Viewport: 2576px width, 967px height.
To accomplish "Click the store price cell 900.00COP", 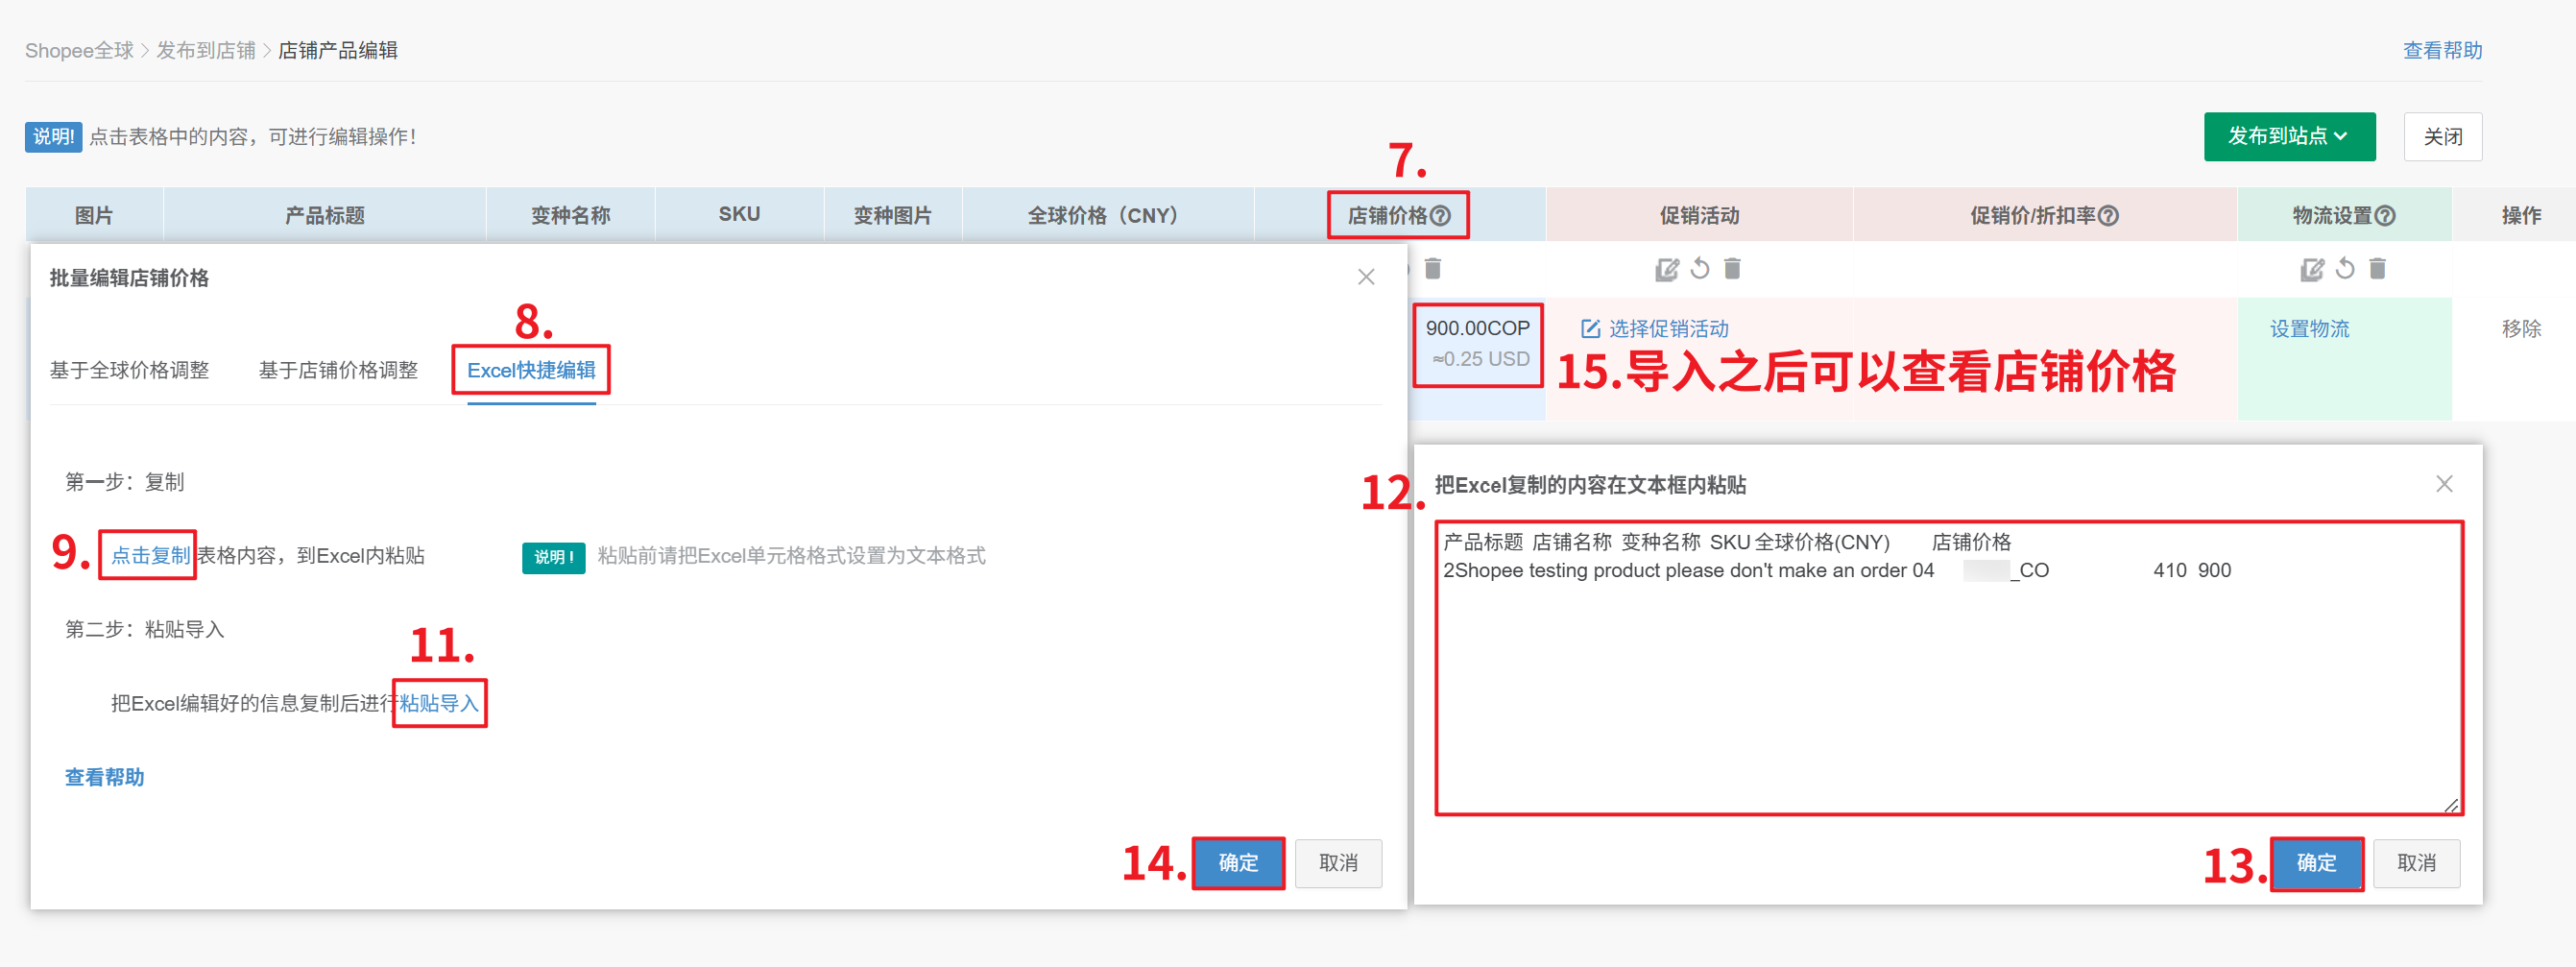I will coord(1477,328).
